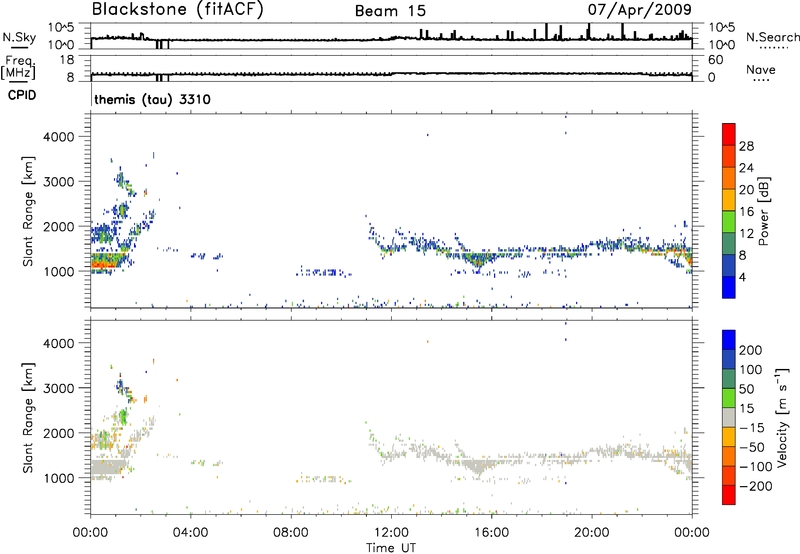Viewport: 800px width, 554px height.
Task: Click the '18' frequency axis tick label
Action: point(66,60)
